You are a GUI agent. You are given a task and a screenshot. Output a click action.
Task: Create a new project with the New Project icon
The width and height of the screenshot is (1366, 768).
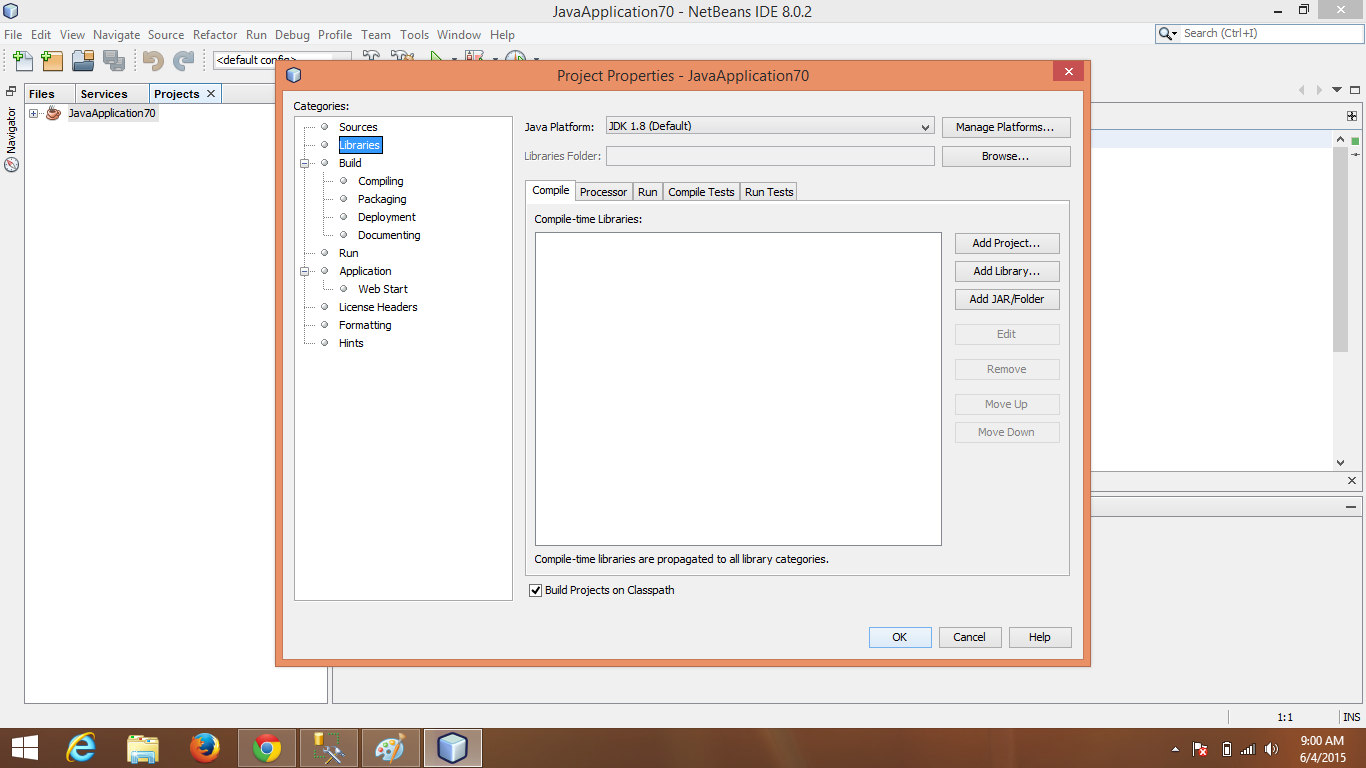[52, 61]
